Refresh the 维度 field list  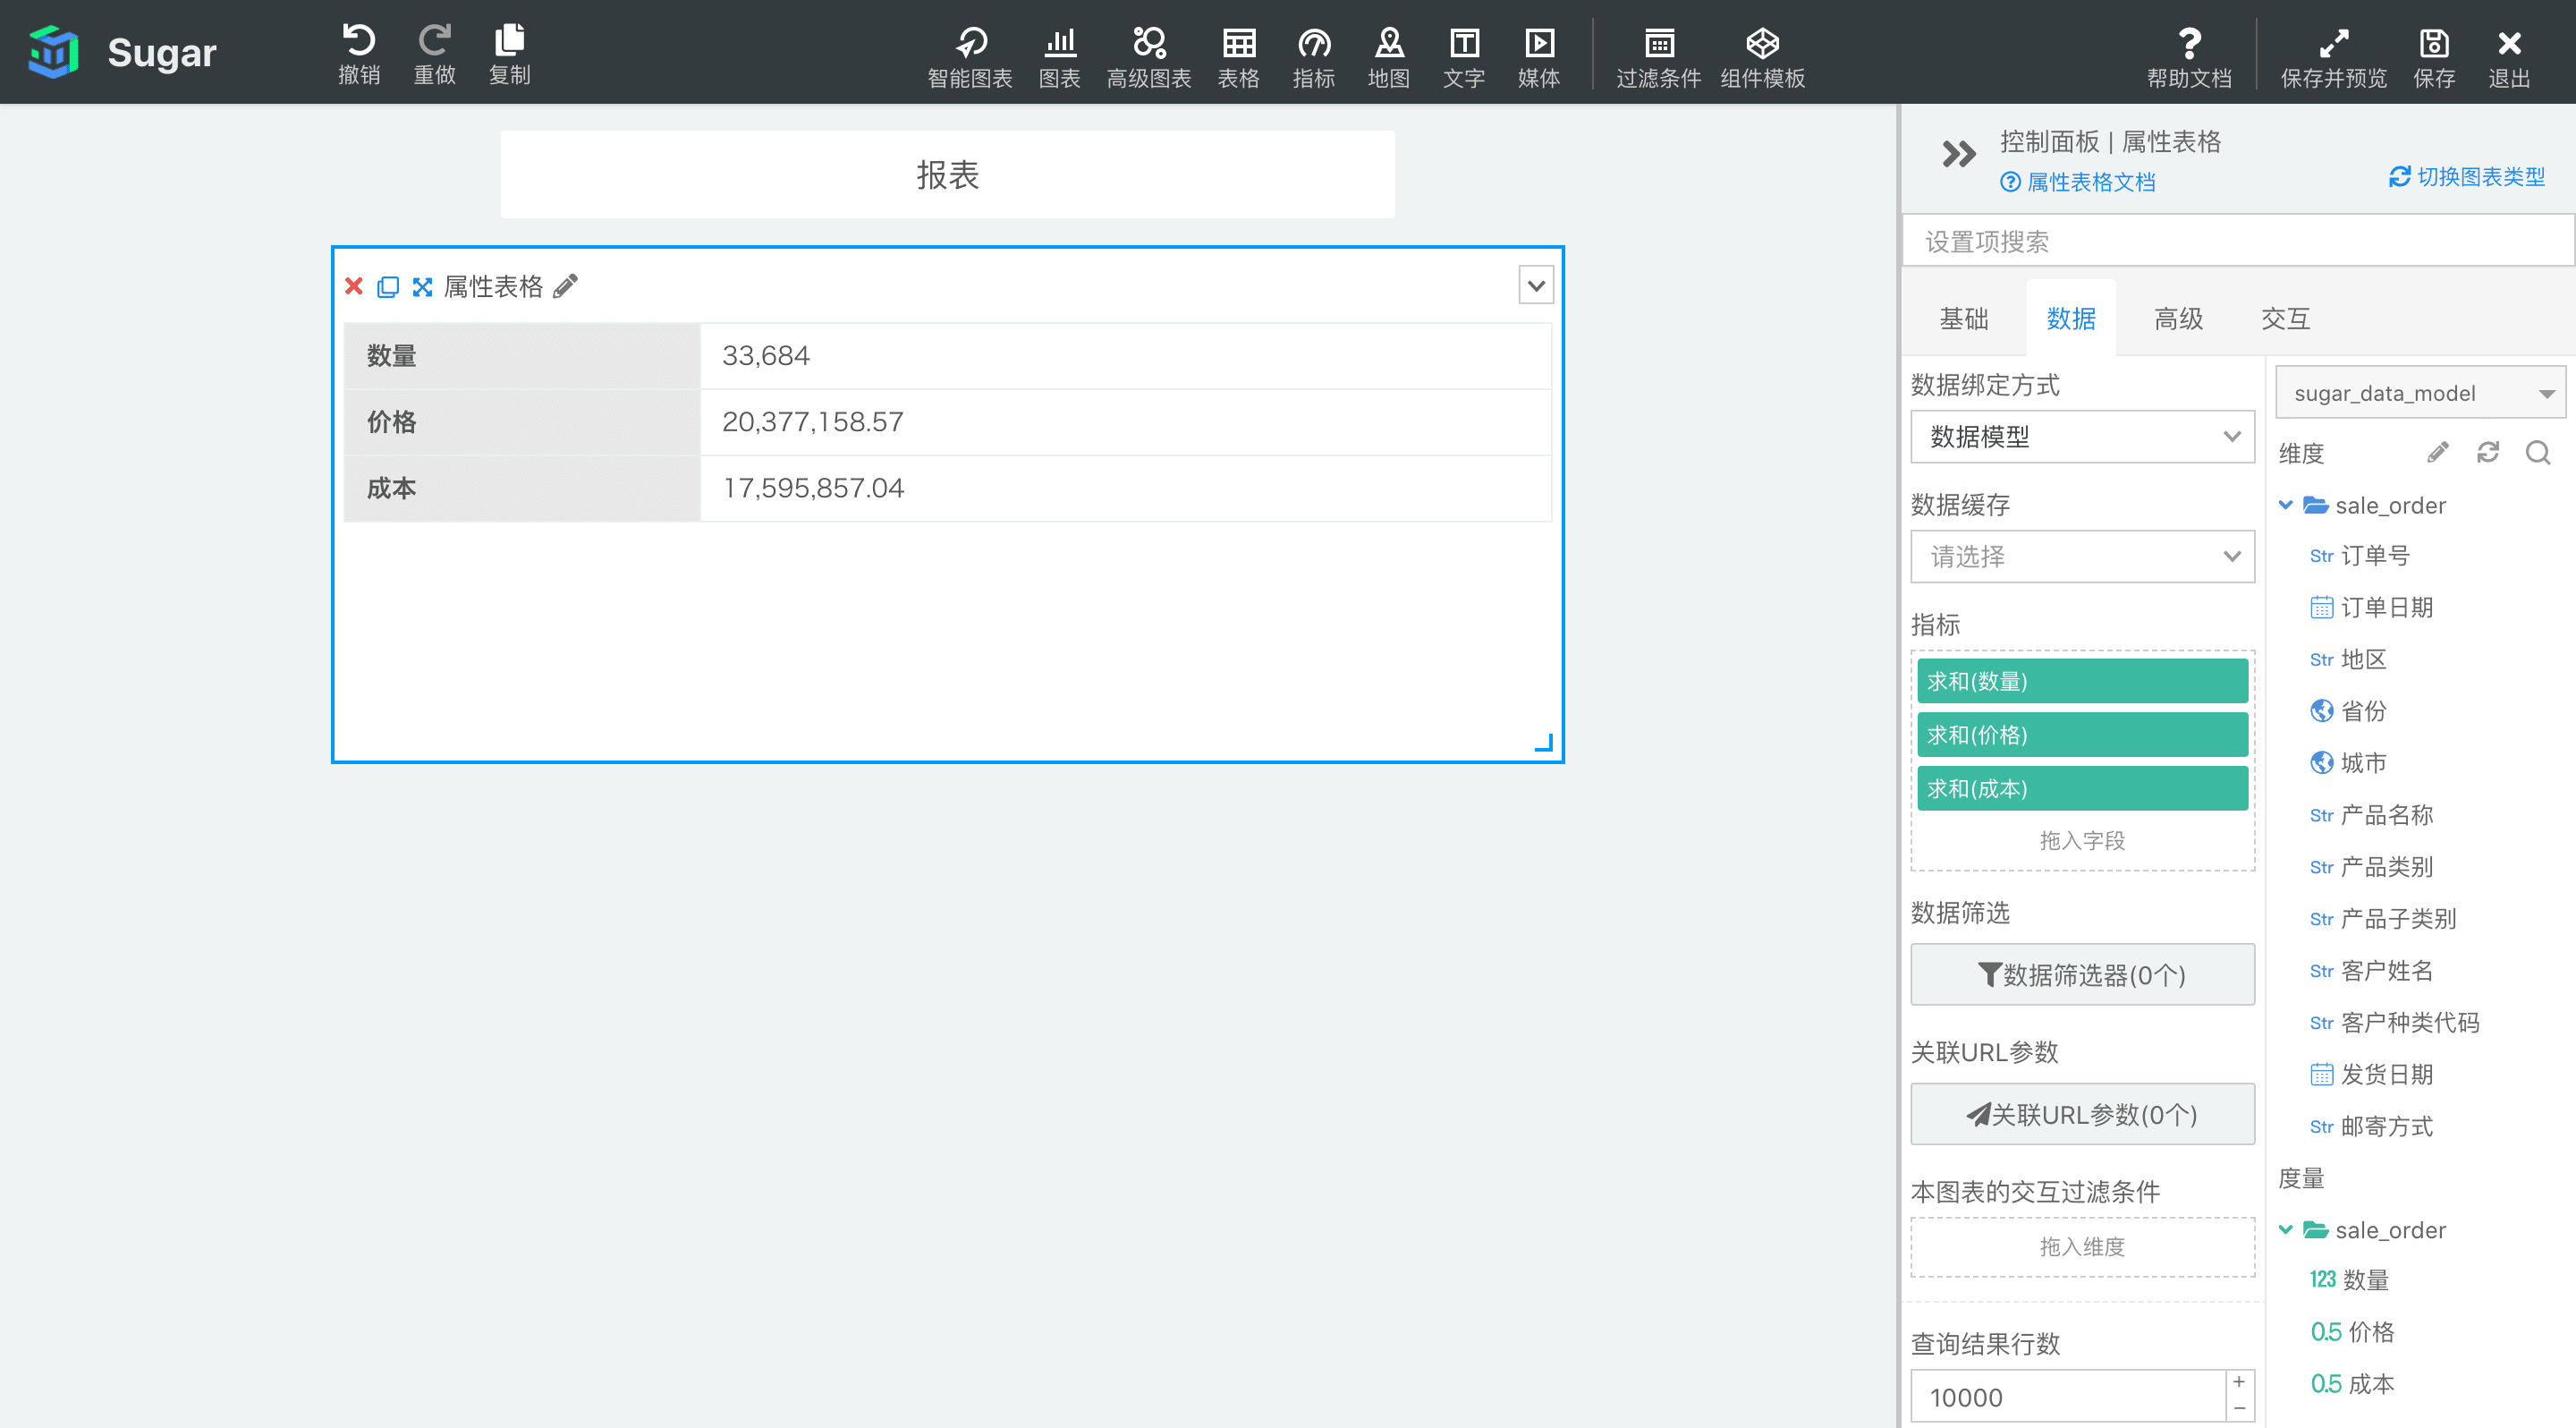2488,453
